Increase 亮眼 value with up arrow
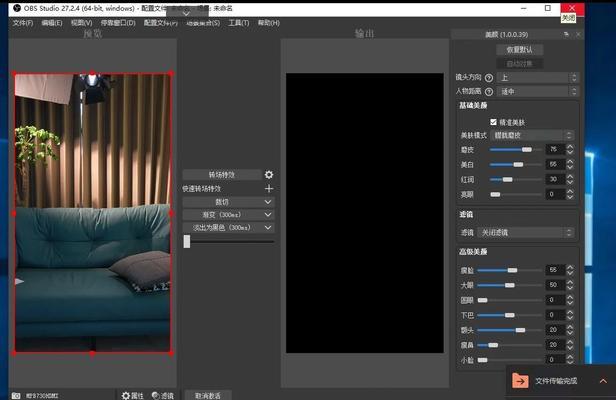The image size is (616, 400). (x=570, y=191)
